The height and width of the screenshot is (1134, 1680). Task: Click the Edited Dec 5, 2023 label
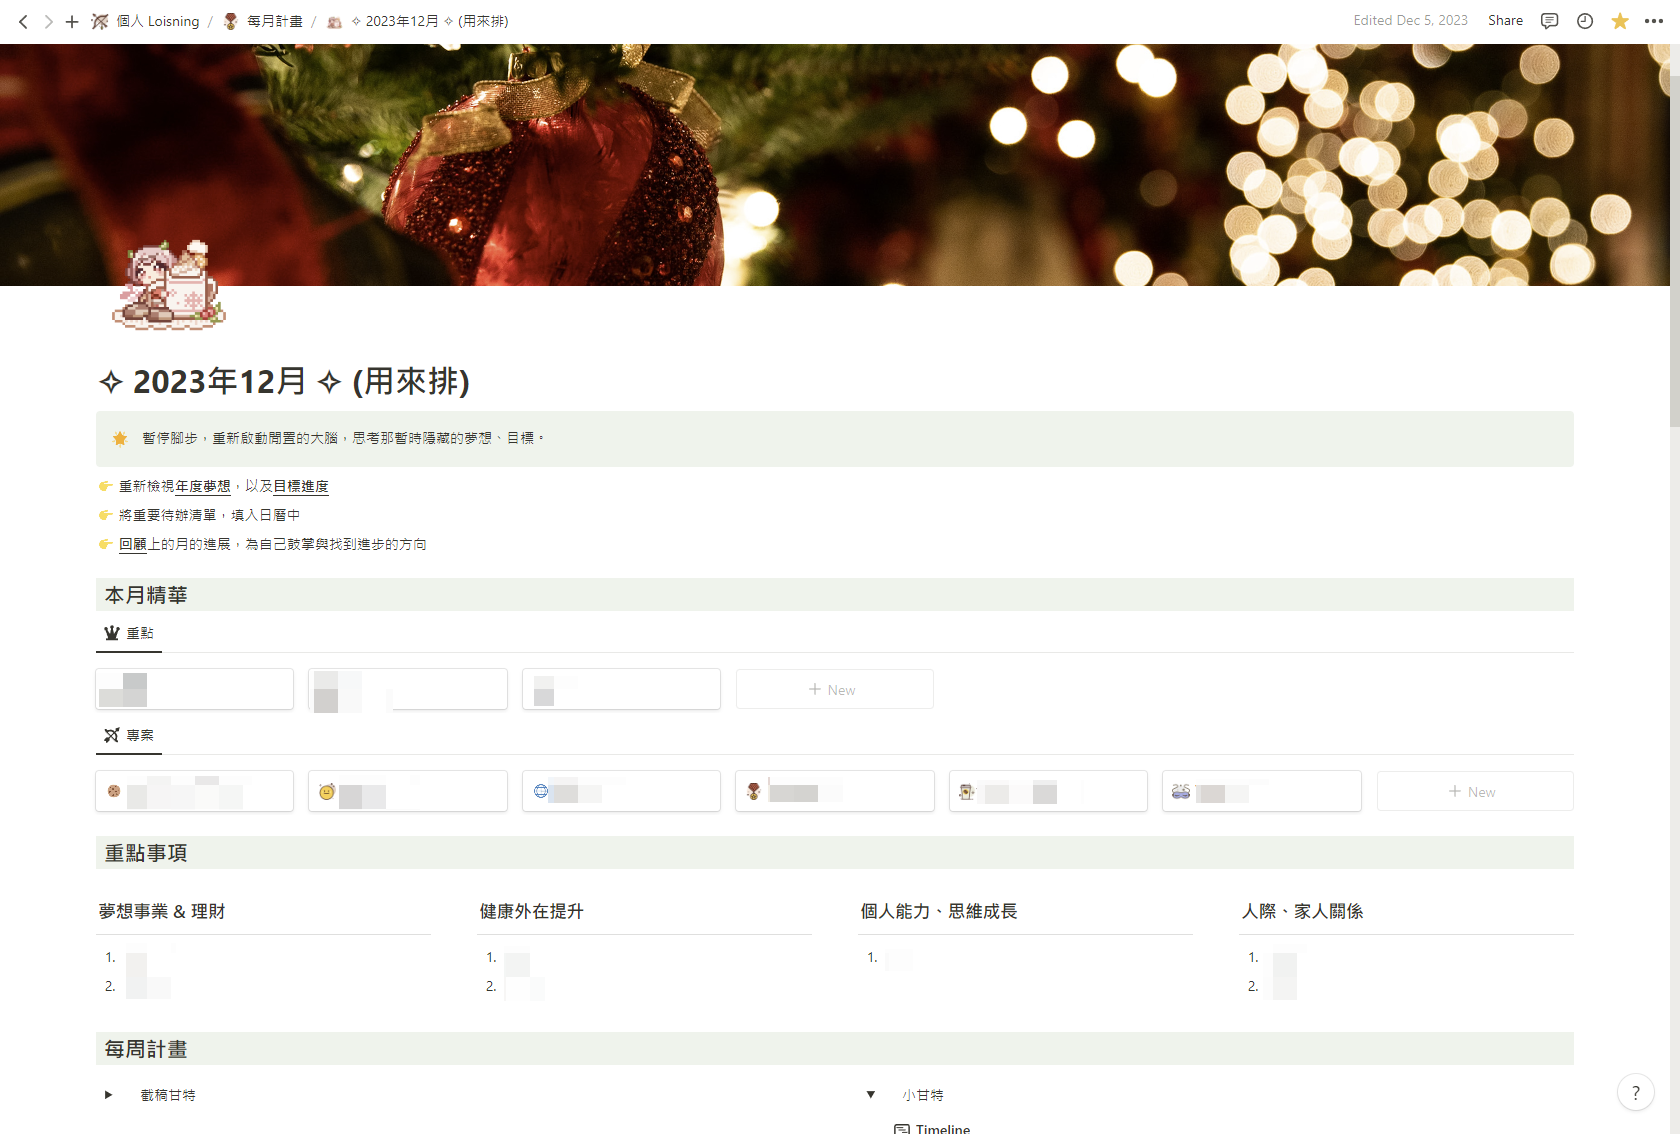[x=1410, y=21]
